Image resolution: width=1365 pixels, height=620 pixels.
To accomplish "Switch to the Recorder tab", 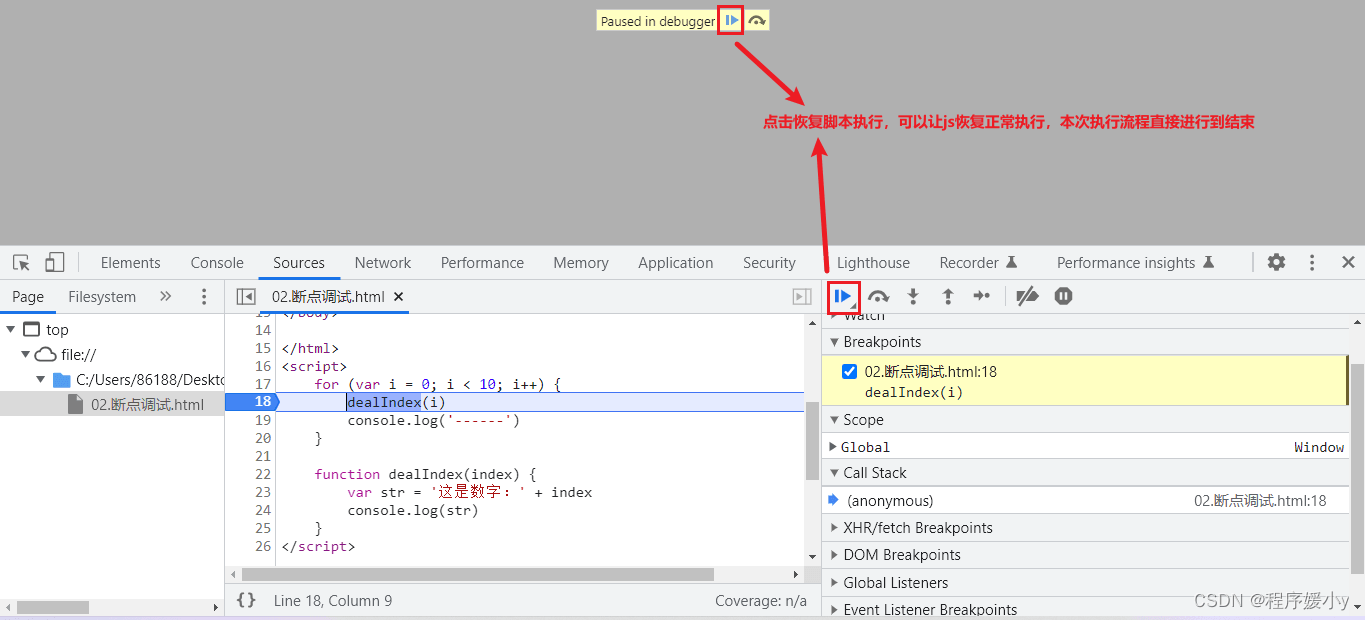I will tap(978, 263).
